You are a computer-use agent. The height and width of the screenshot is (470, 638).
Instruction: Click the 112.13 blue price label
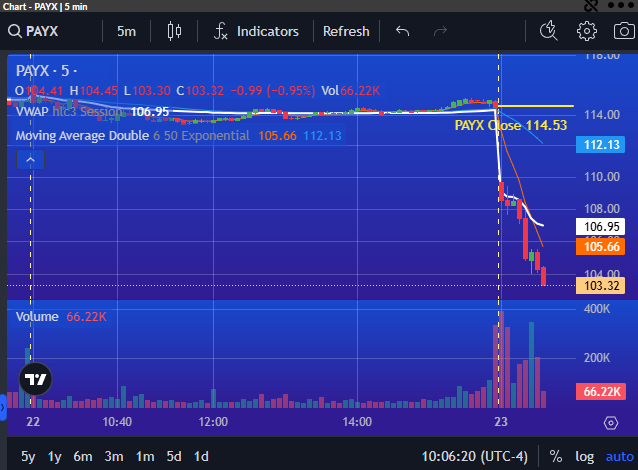tap(601, 144)
